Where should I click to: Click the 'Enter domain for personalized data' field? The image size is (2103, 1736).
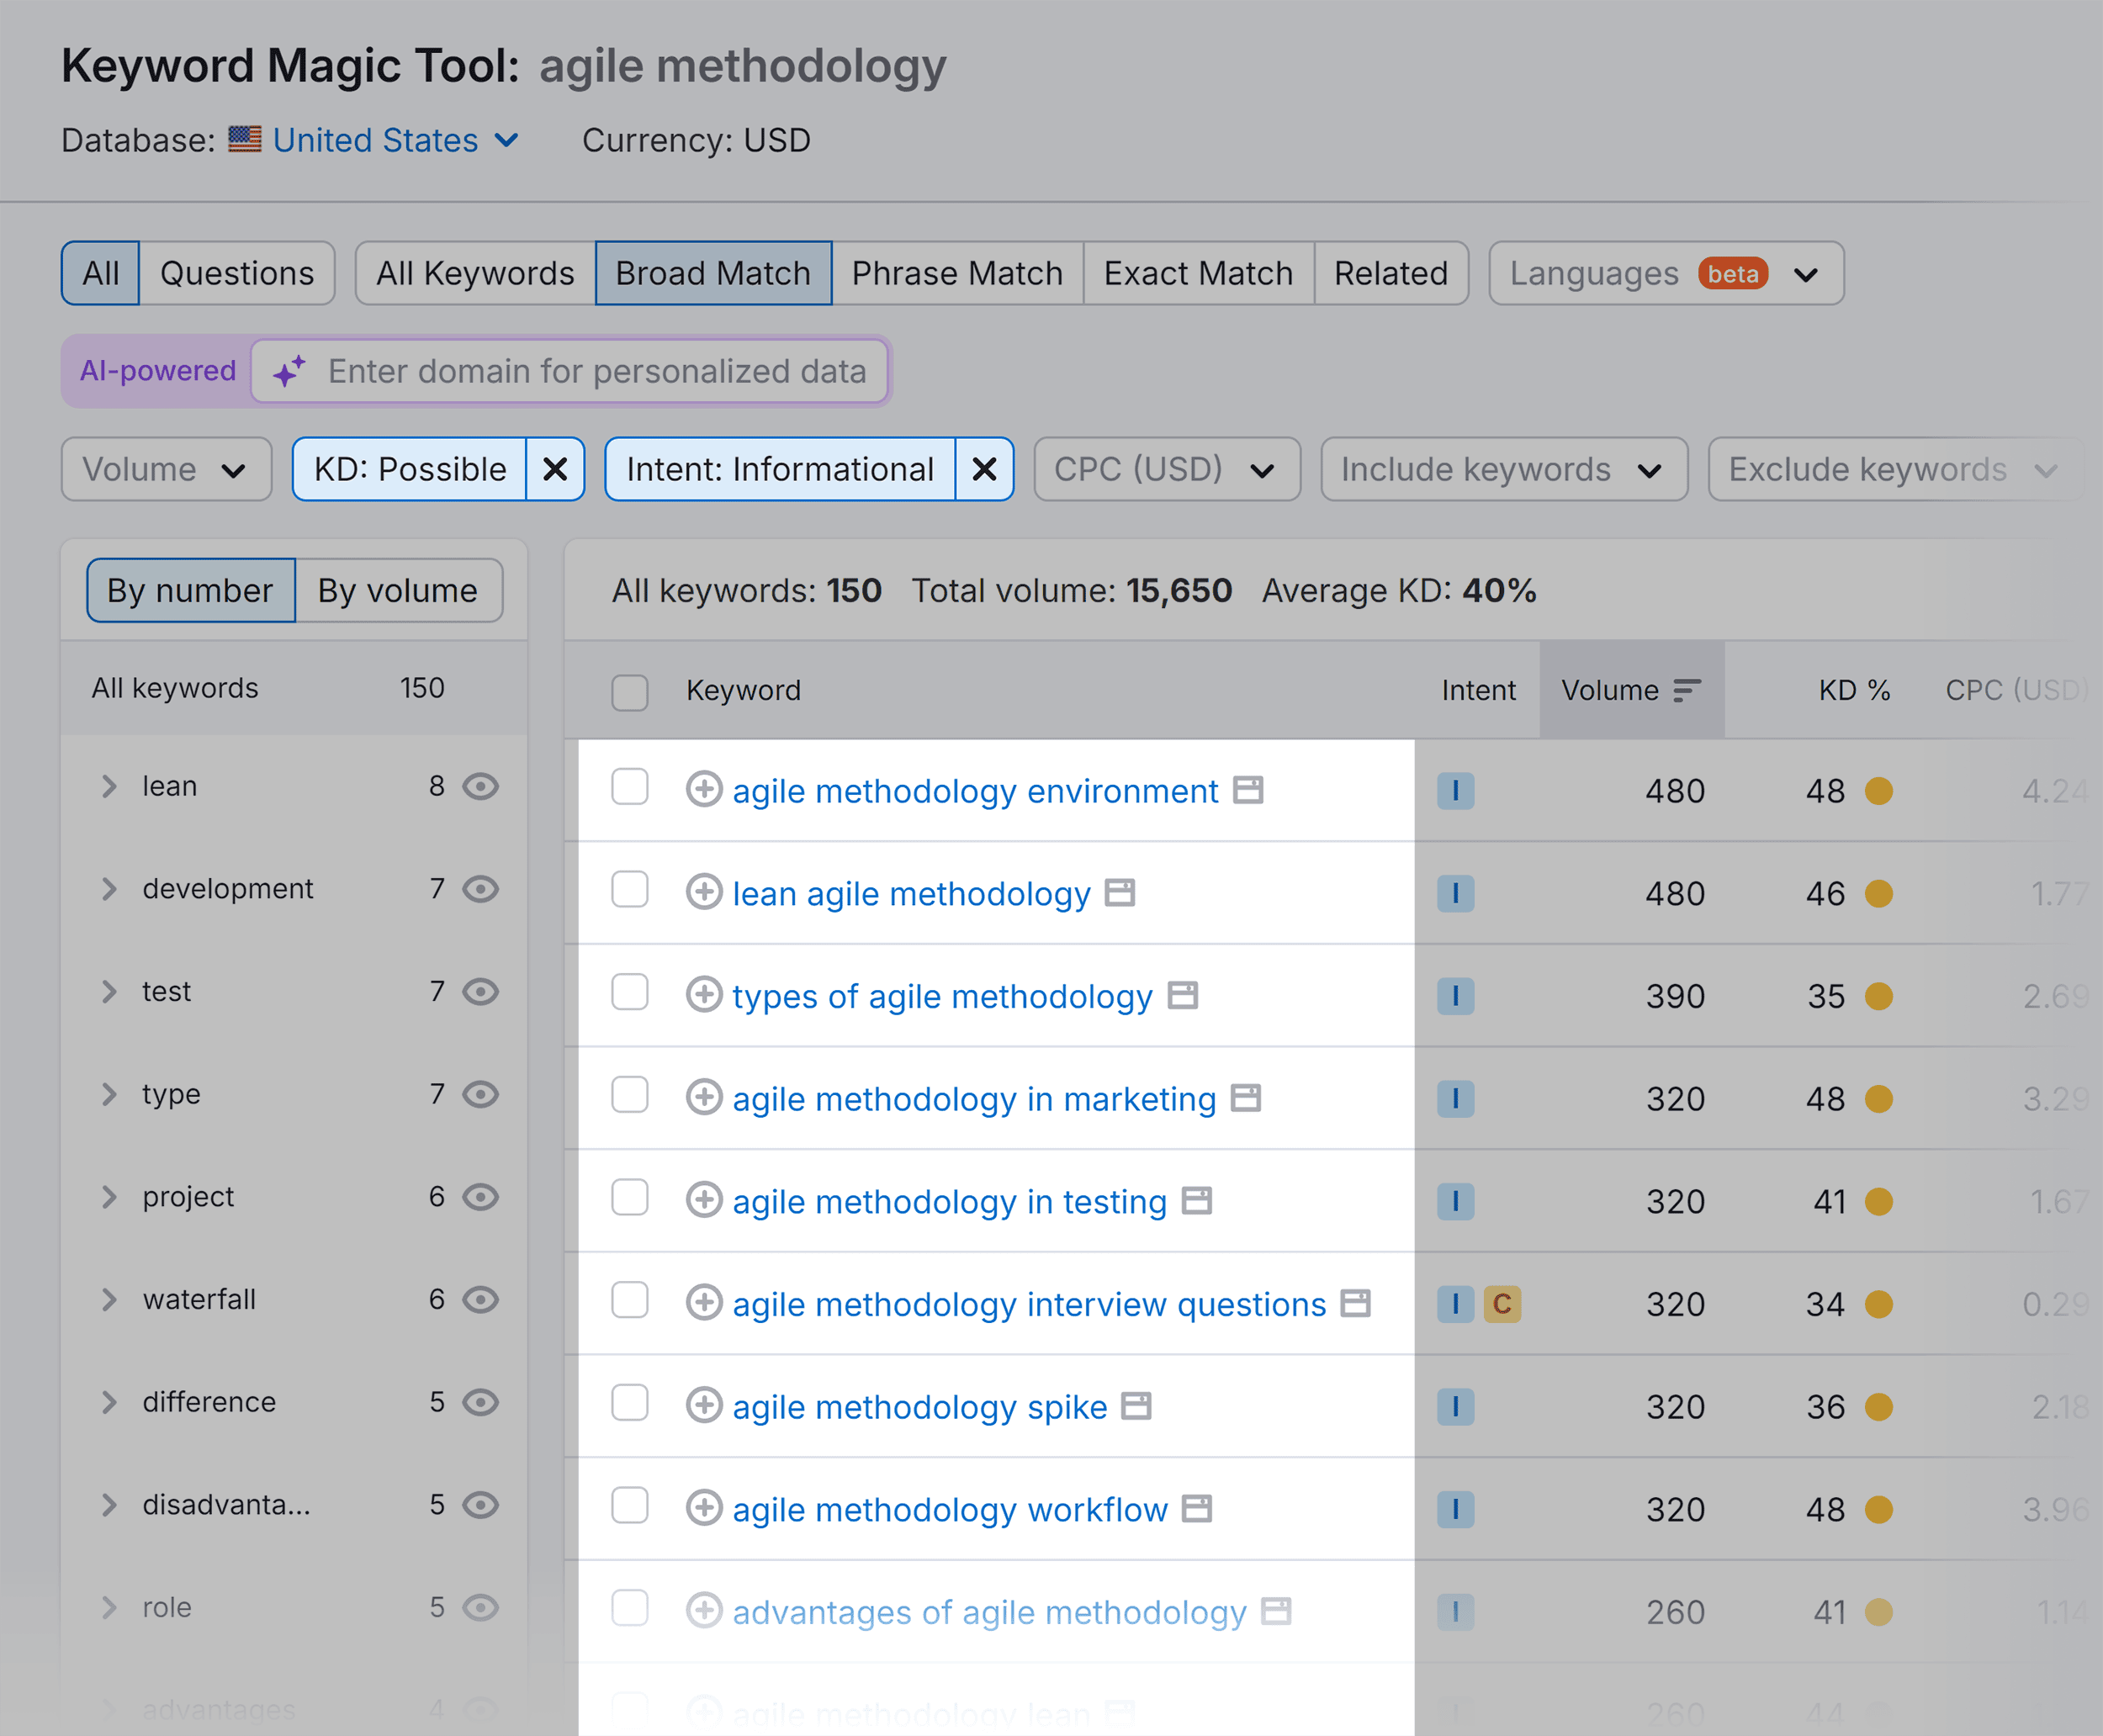coord(569,371)
